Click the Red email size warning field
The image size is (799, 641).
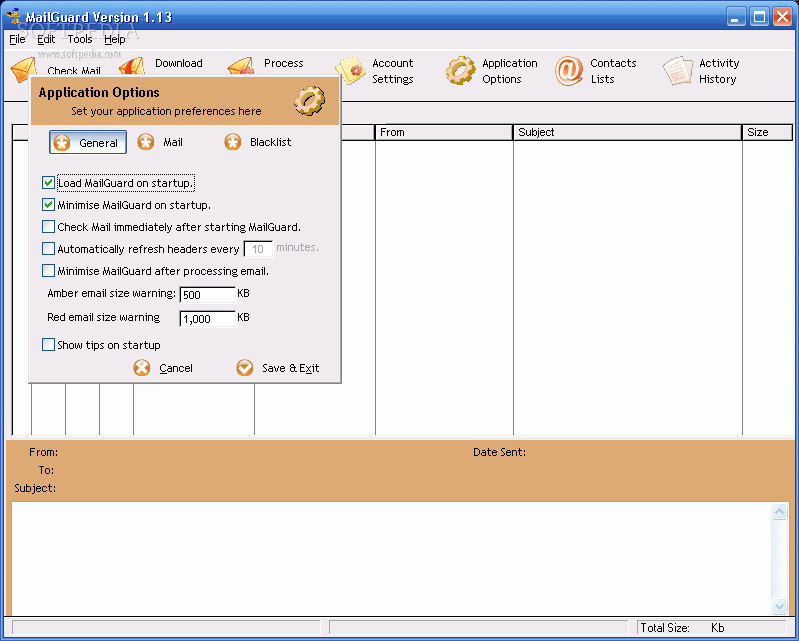click(207, 319)
